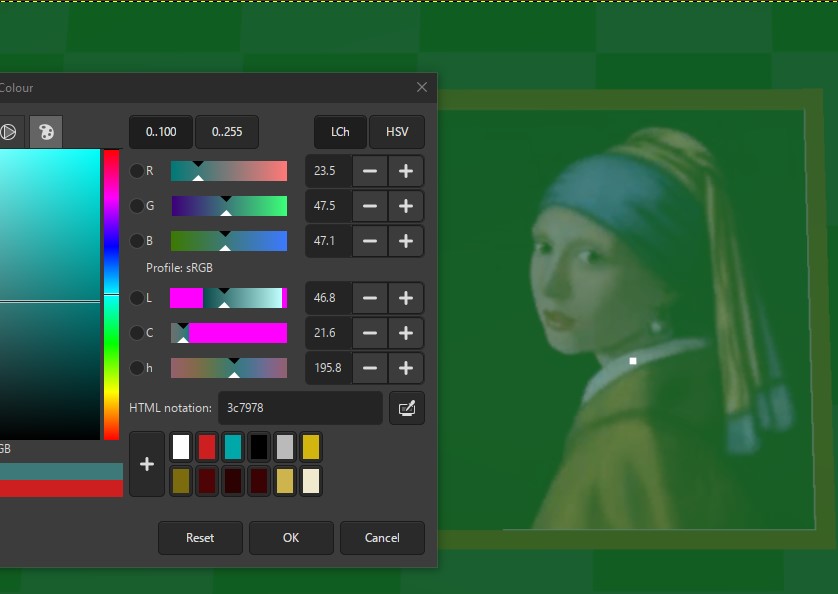This screenshot has width=838, height=594.
Task: Switch value range to 0..100
Action: [x=161, y=132]
